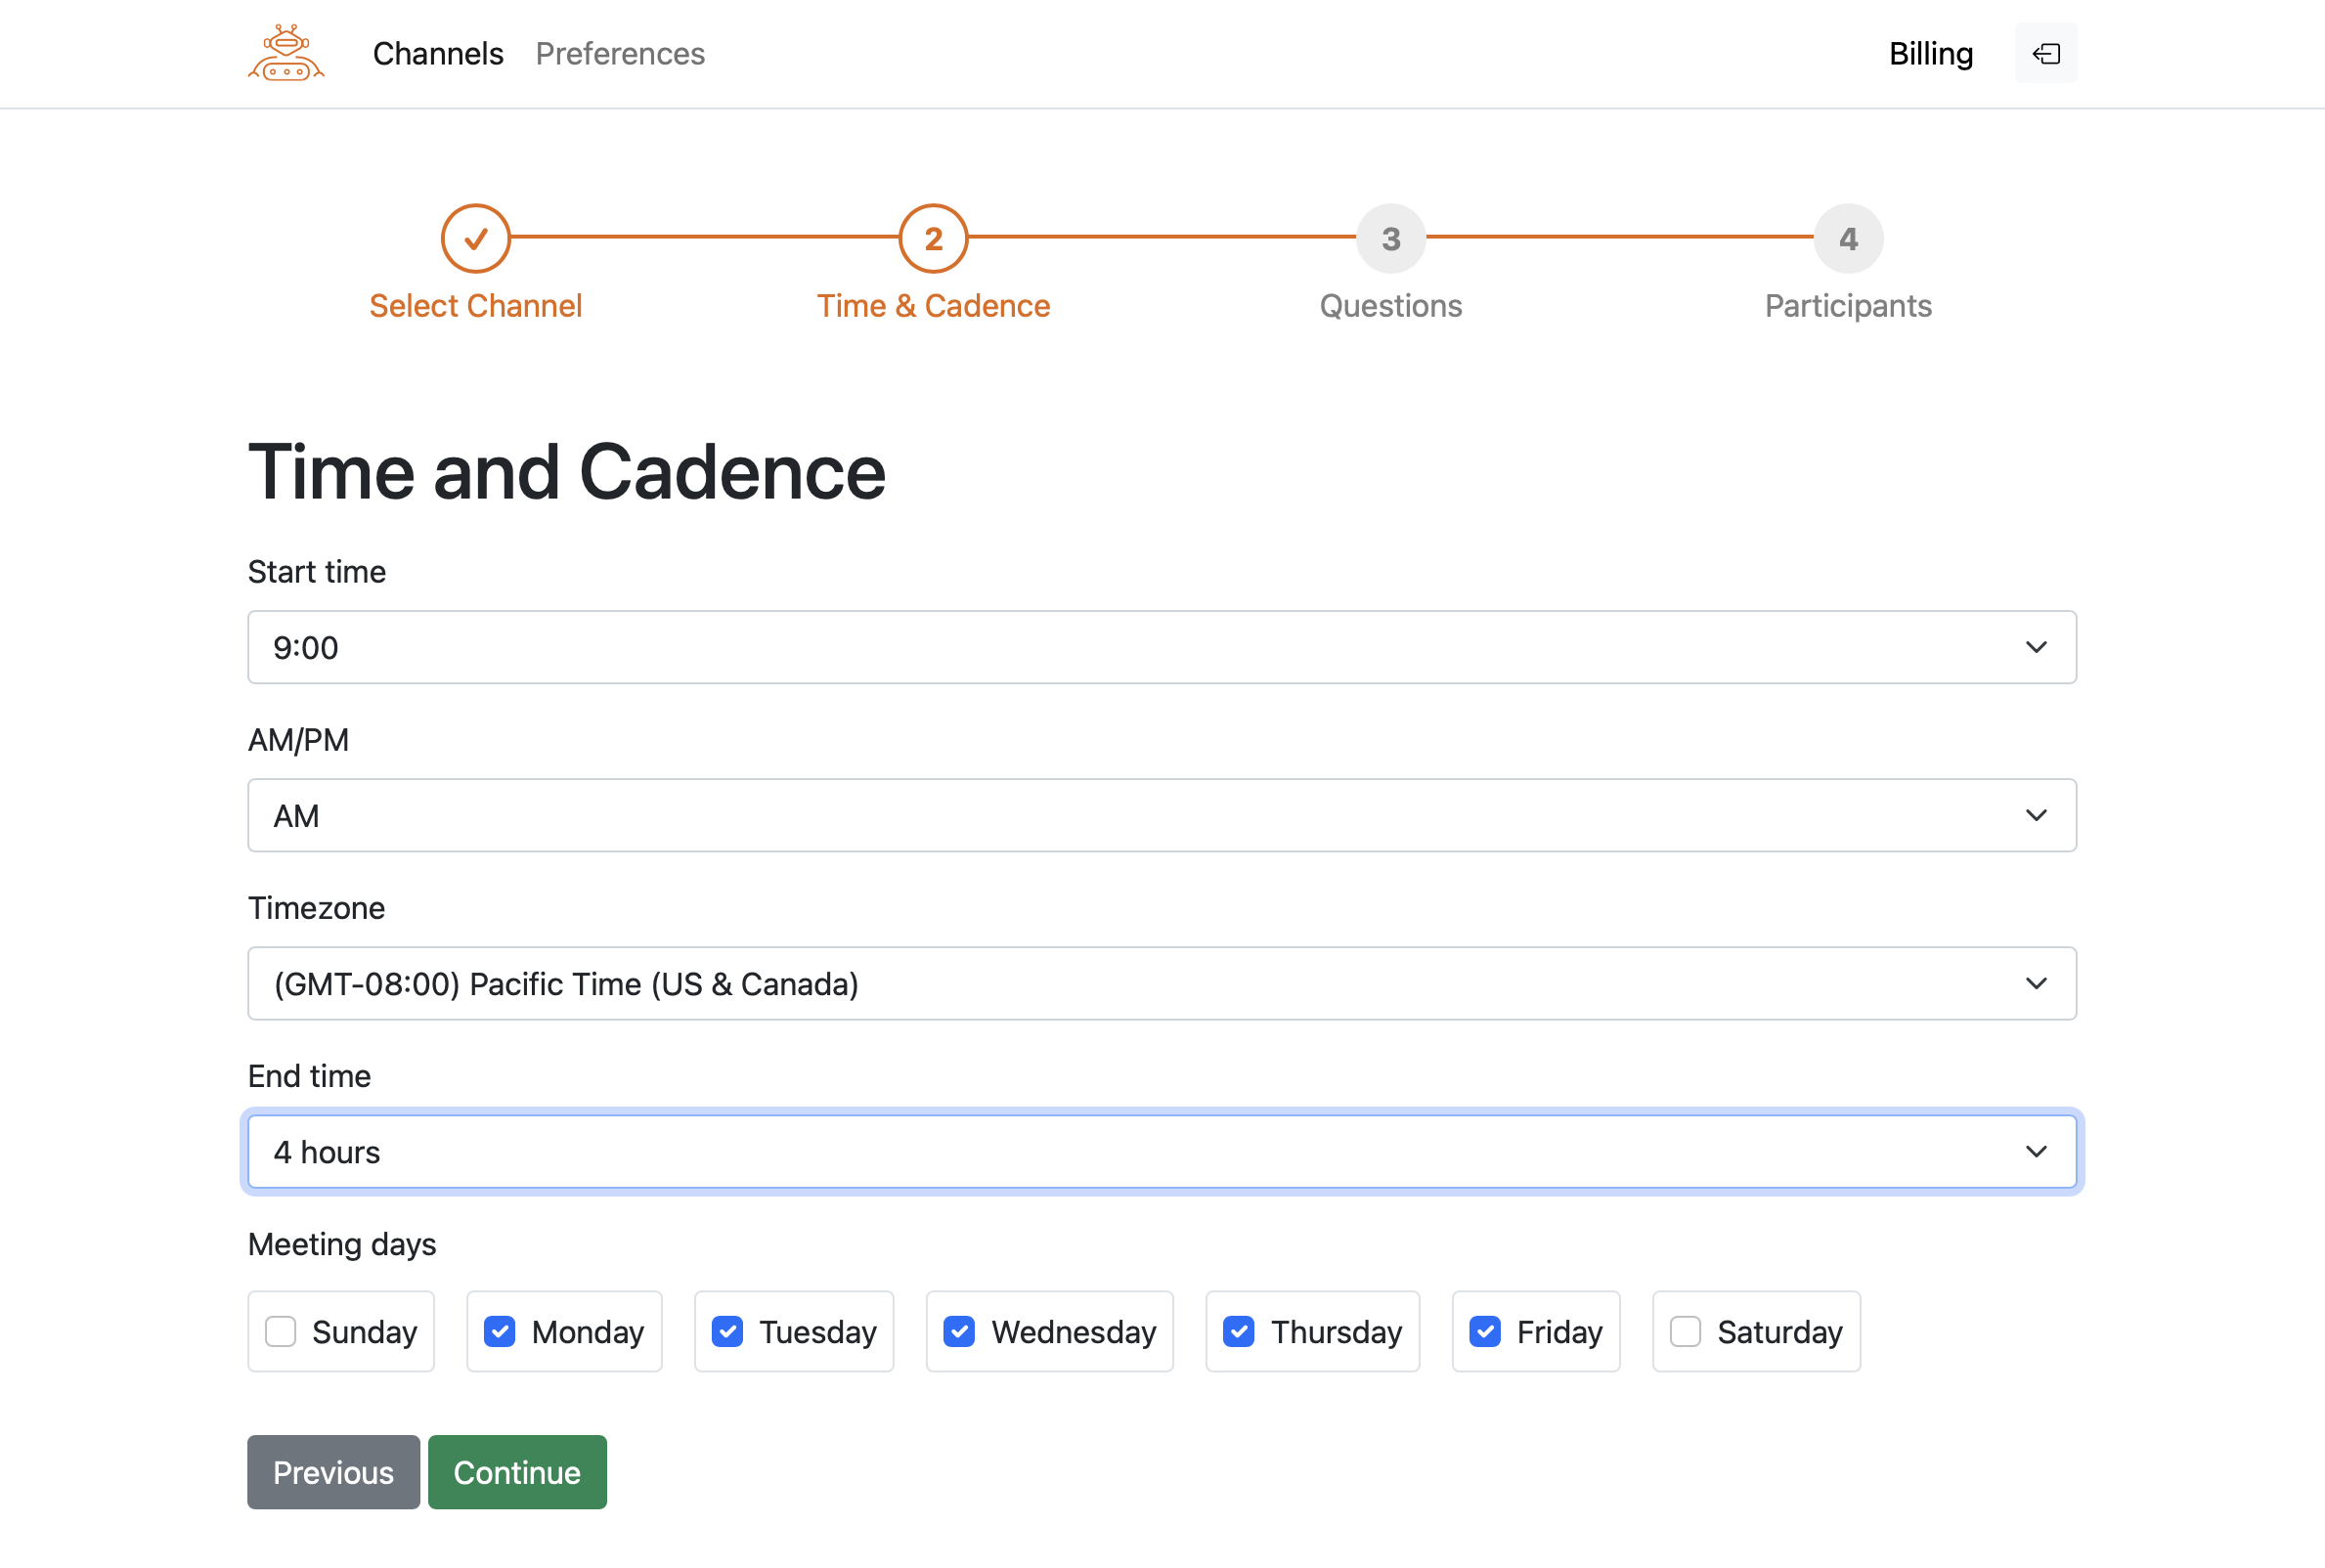The width and height of the screenshot is (2325, 1568).
Task: Select the End time 4 hours dropdown
Action: [x=1162, y=1150]
